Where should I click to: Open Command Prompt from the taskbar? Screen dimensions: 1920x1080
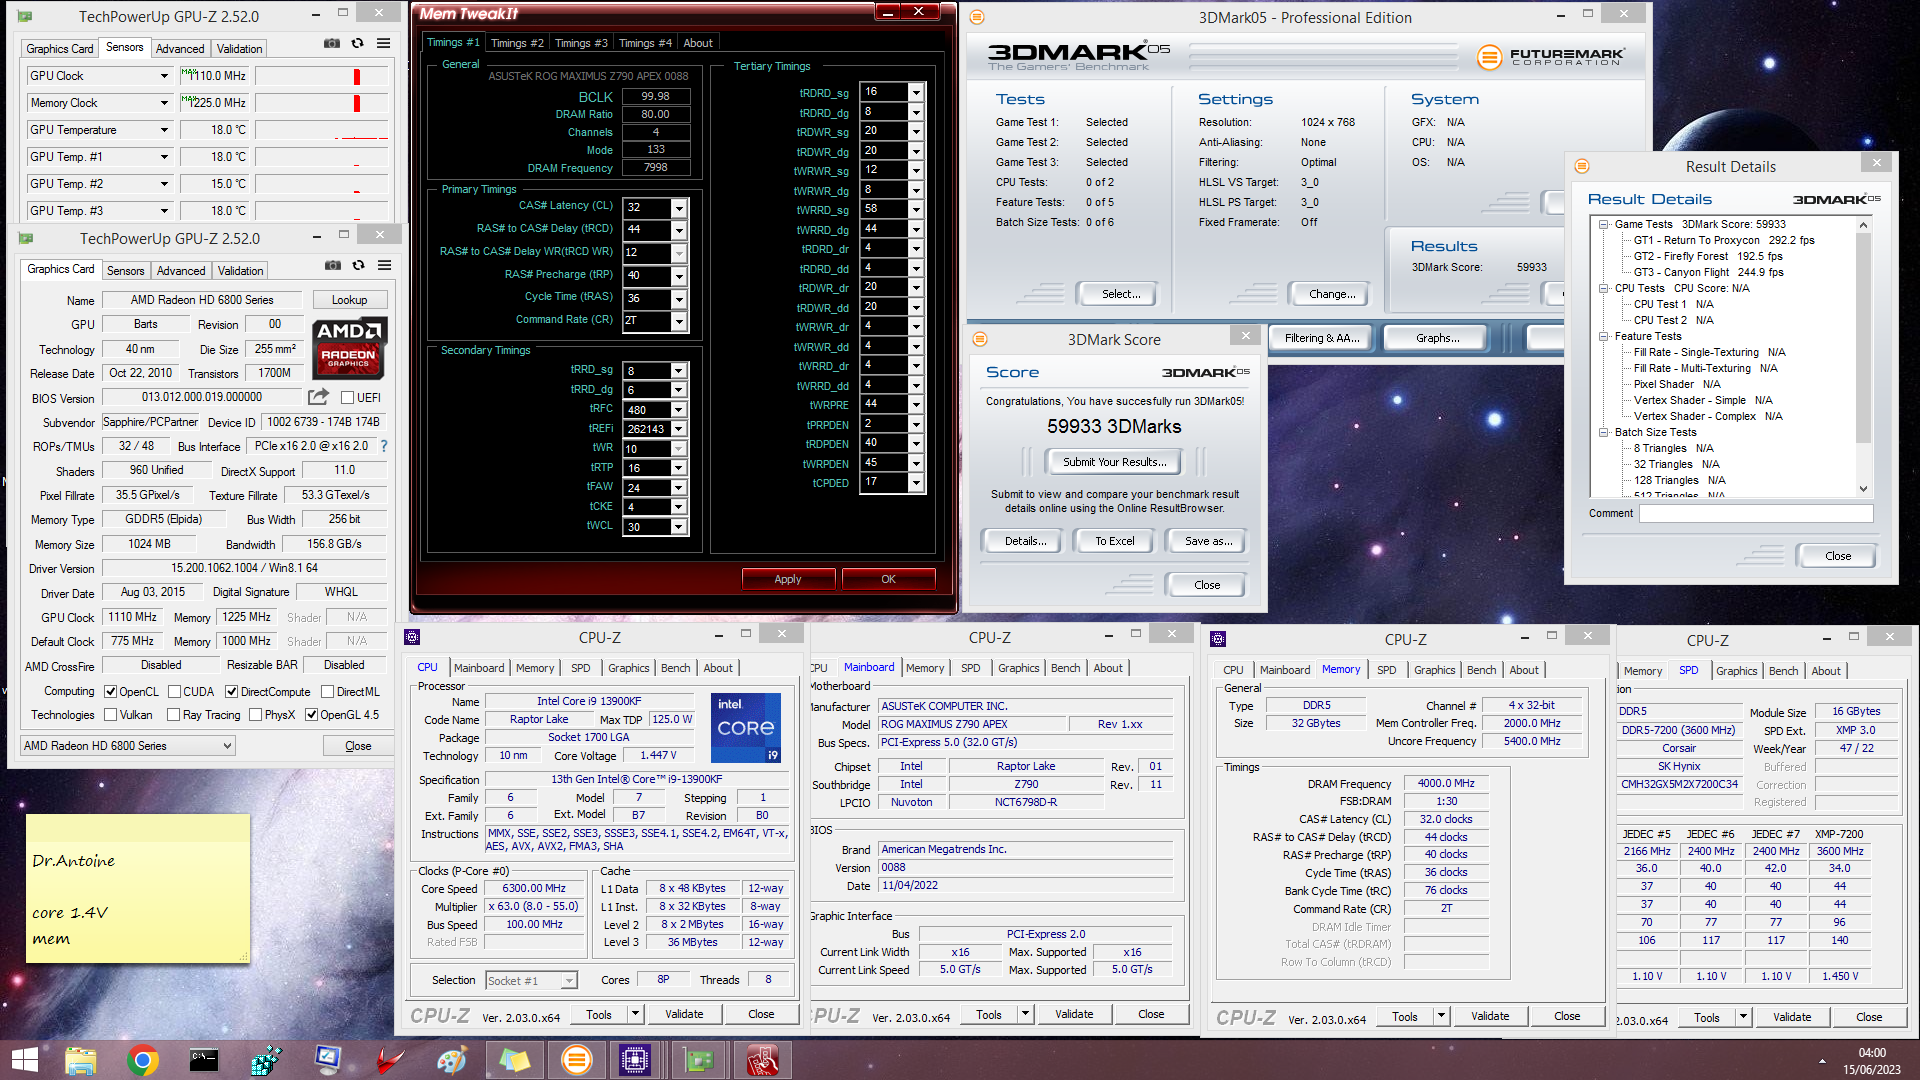coord(204,1060)
